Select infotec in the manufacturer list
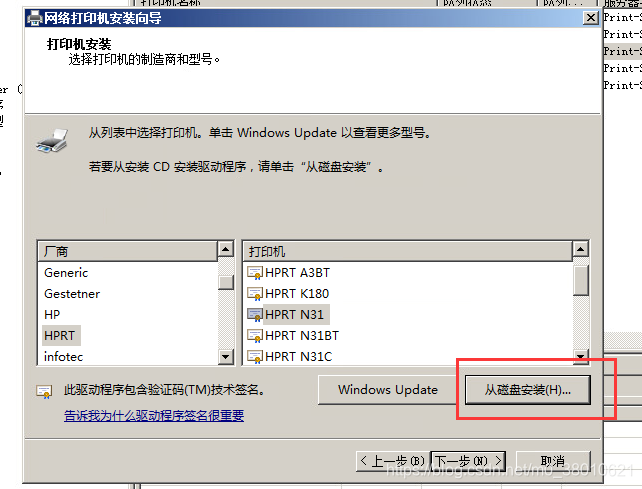This screenshot has width=642, height=489. click(x=63, y=357)
